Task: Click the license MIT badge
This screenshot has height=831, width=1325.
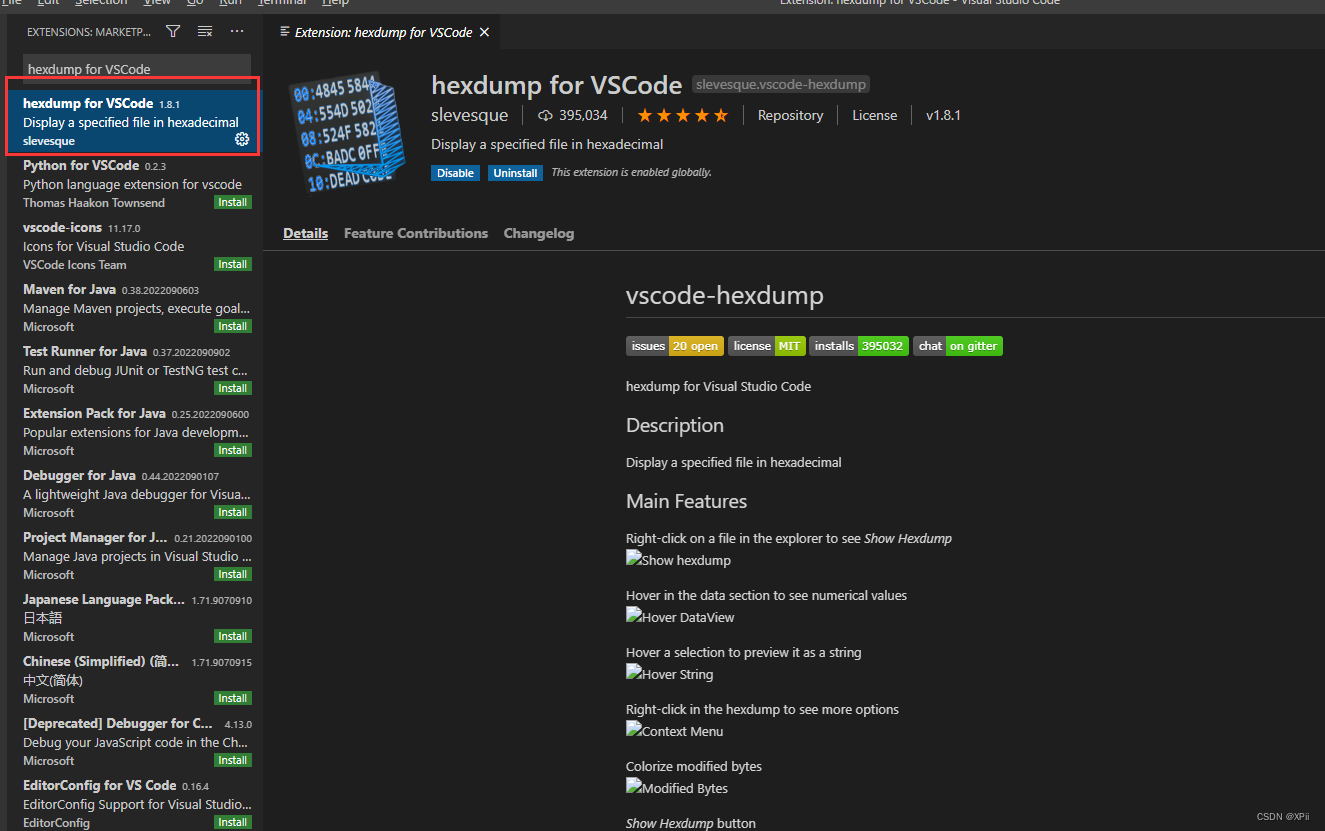Action: (766, 346)
